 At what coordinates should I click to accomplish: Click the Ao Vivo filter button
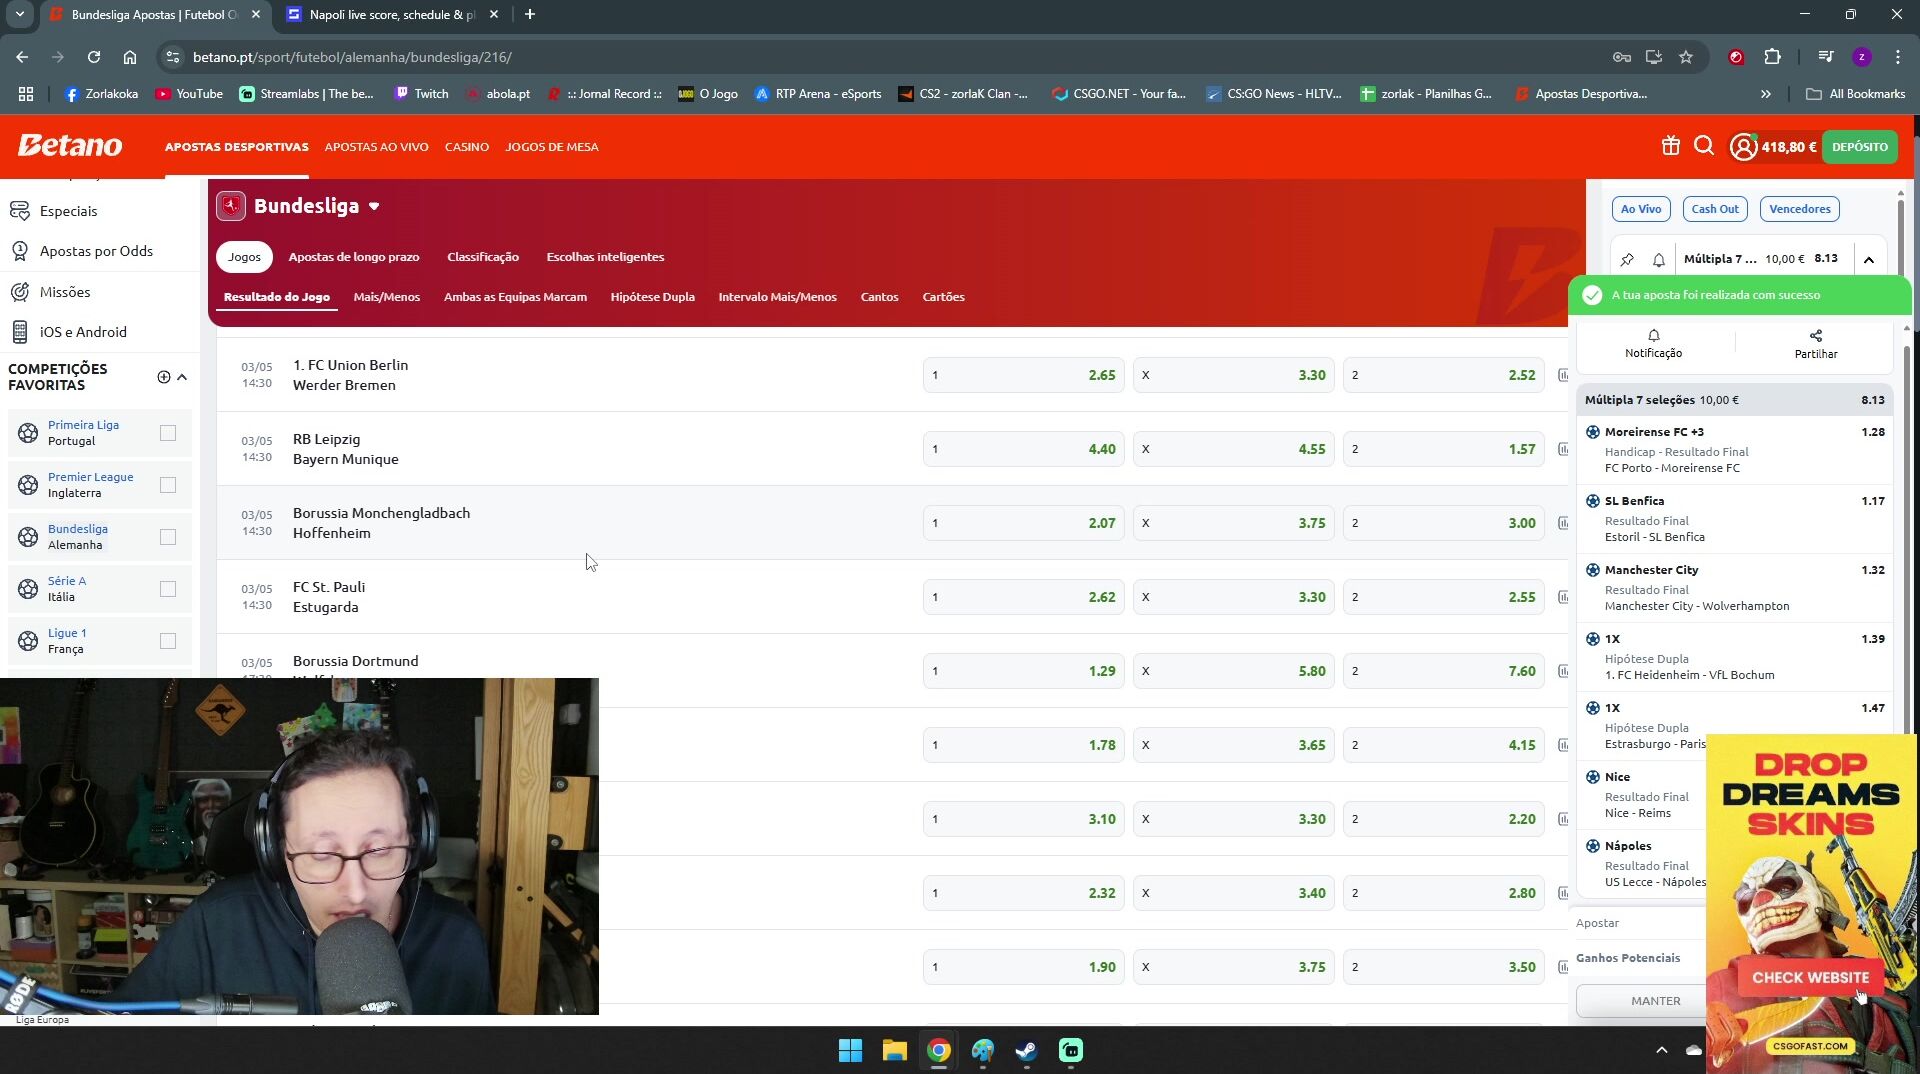point(1640,209)
